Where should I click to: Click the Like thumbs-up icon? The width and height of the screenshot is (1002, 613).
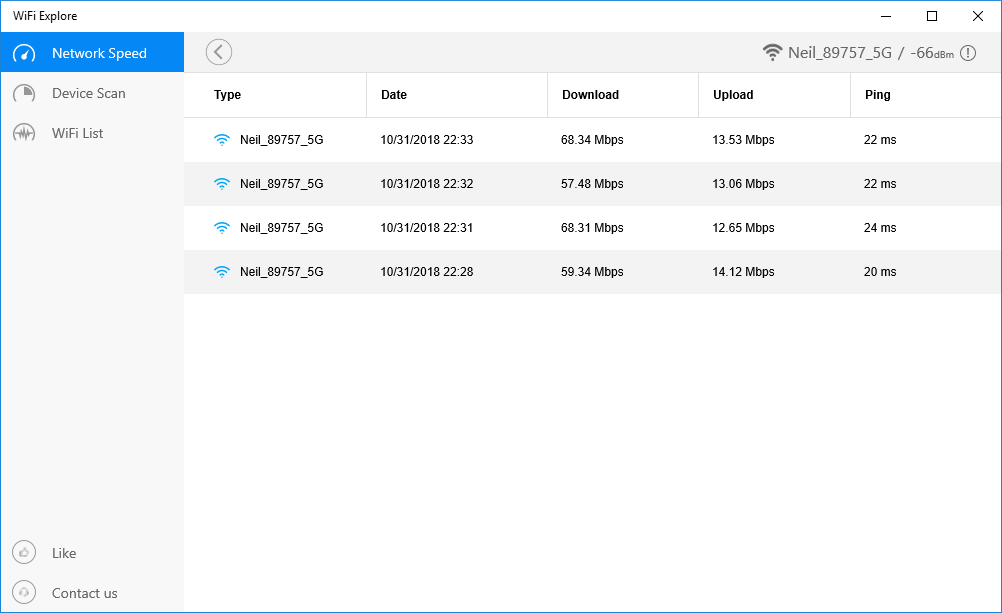coord(24,553)
